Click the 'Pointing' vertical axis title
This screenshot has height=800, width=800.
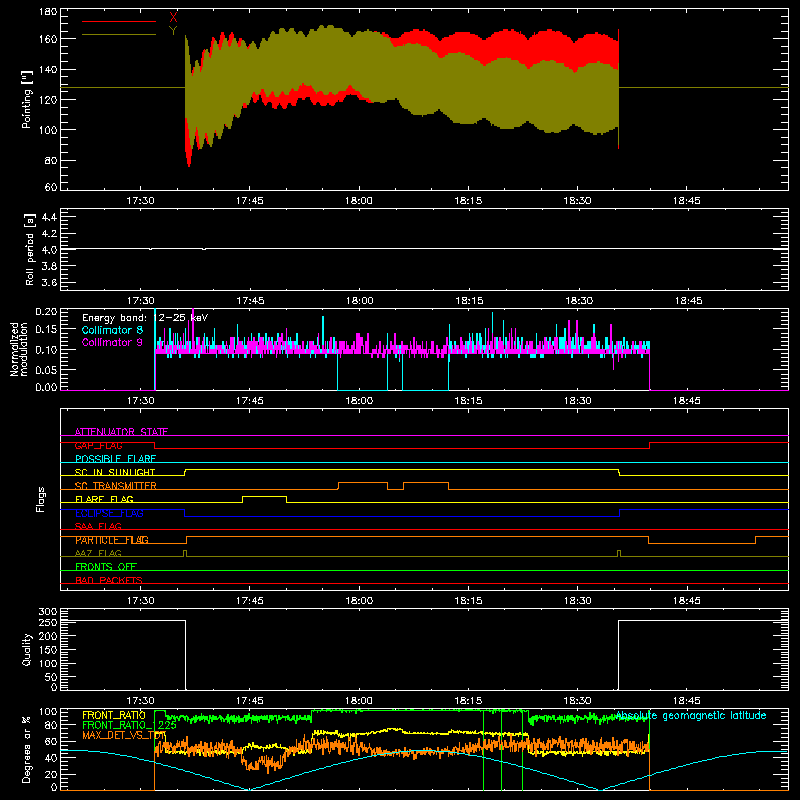point(27,99)
